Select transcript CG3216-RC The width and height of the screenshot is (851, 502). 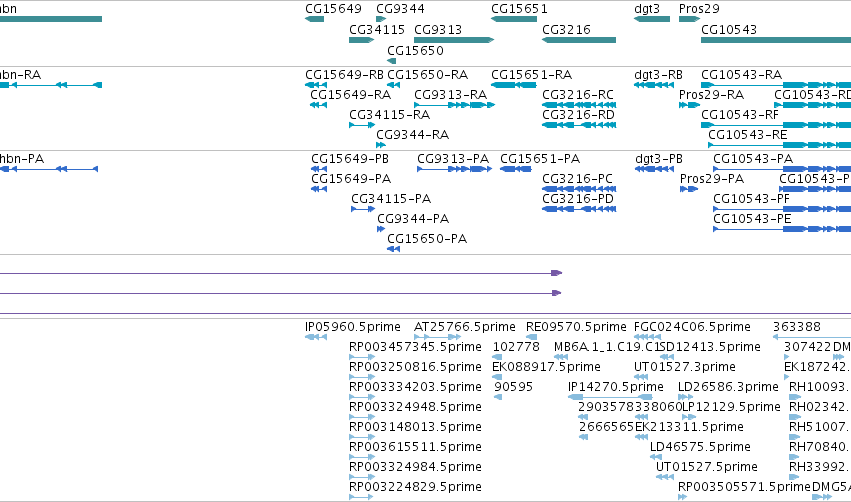tap(578, 94)
